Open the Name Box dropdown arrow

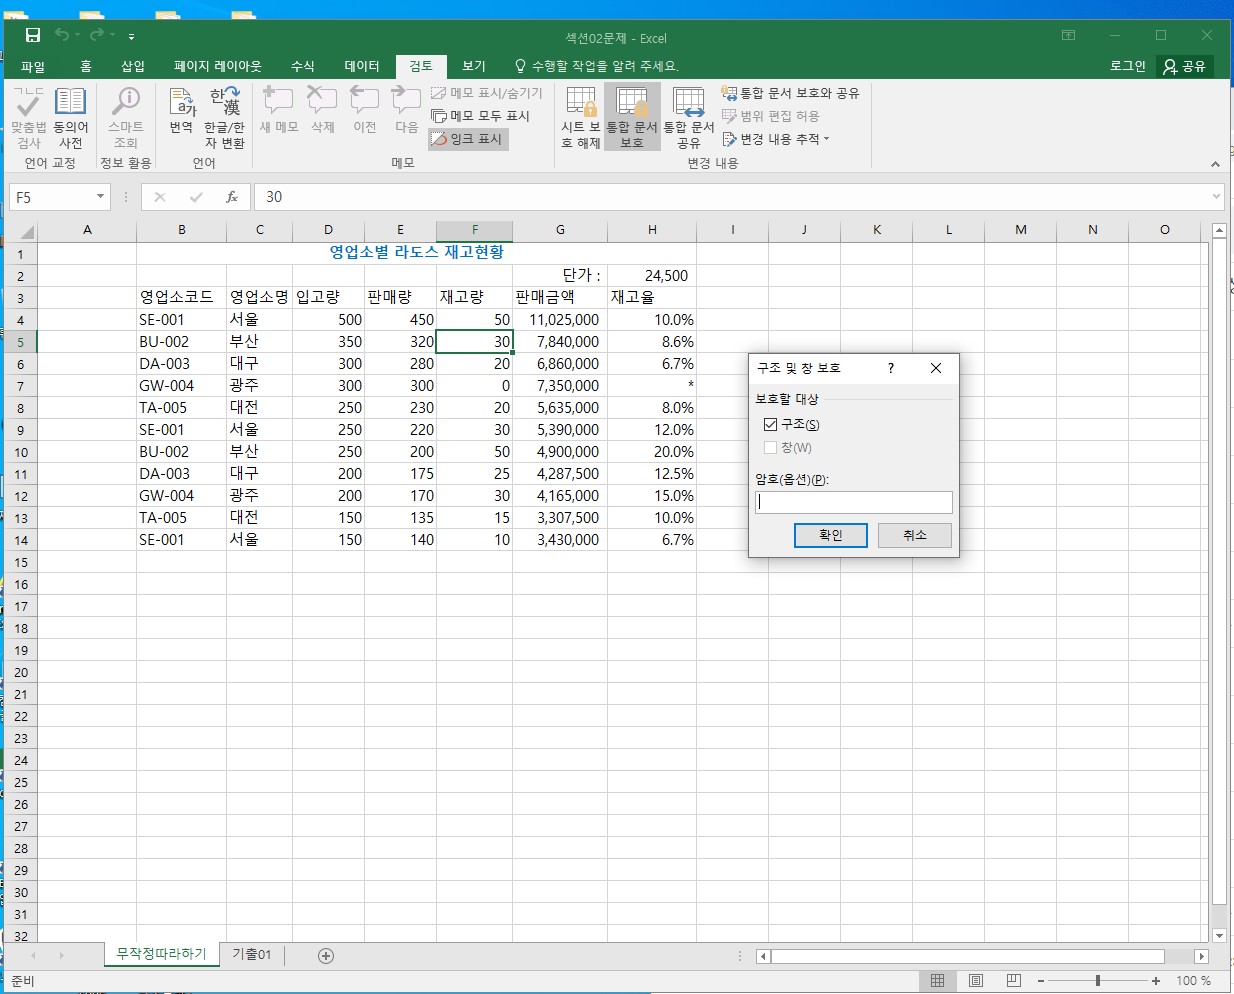[x=100, y=197]
